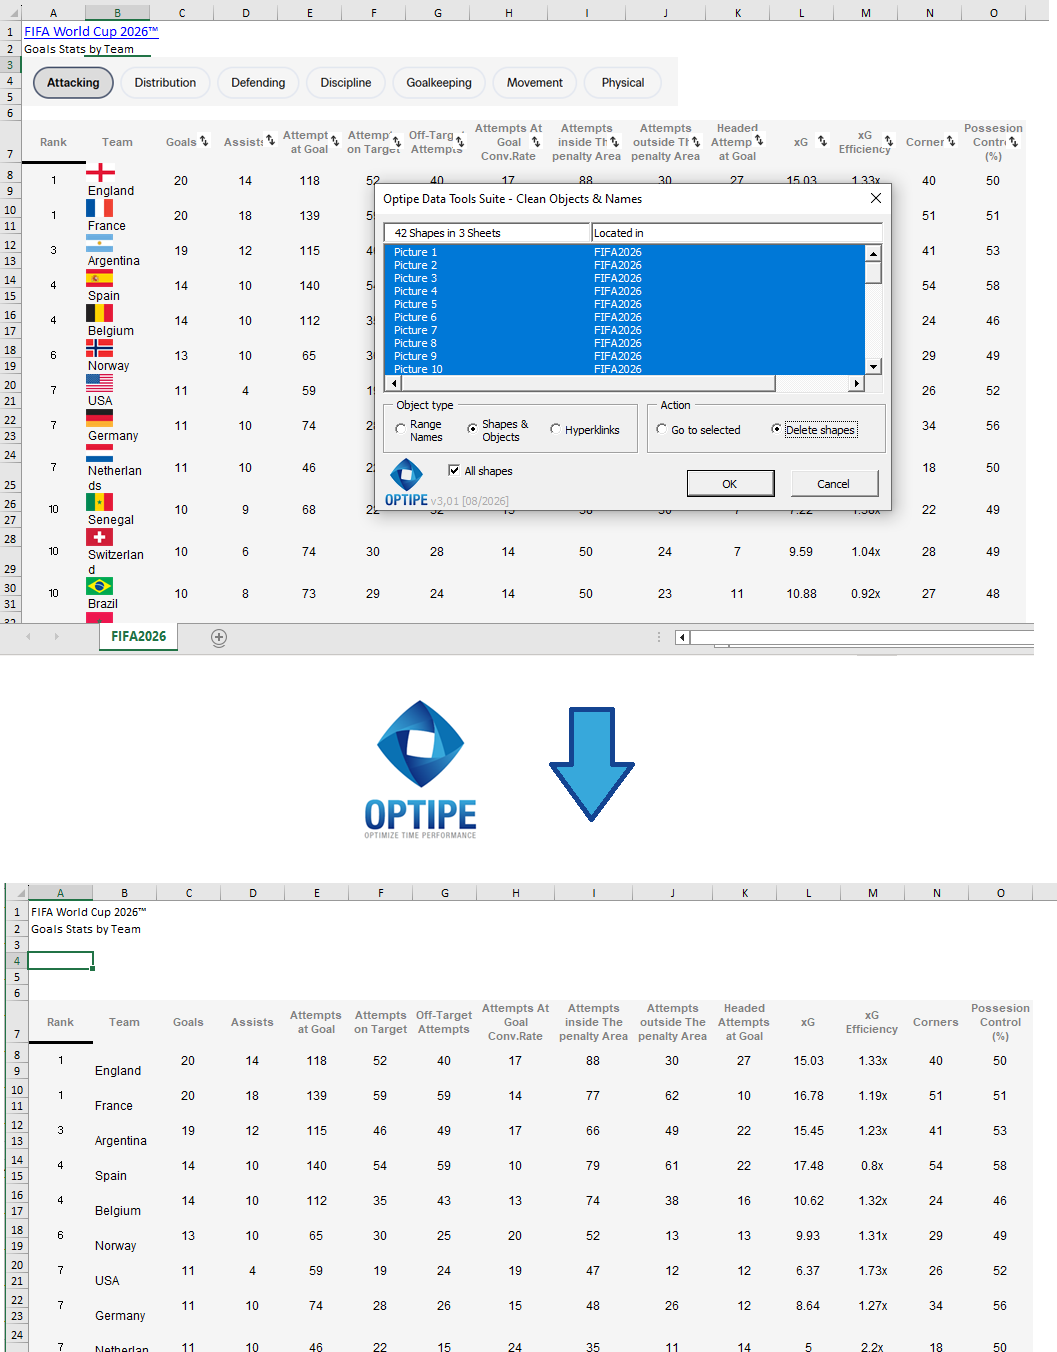Switch to the Distribution tab
1057x1352 pixels.
165,83
